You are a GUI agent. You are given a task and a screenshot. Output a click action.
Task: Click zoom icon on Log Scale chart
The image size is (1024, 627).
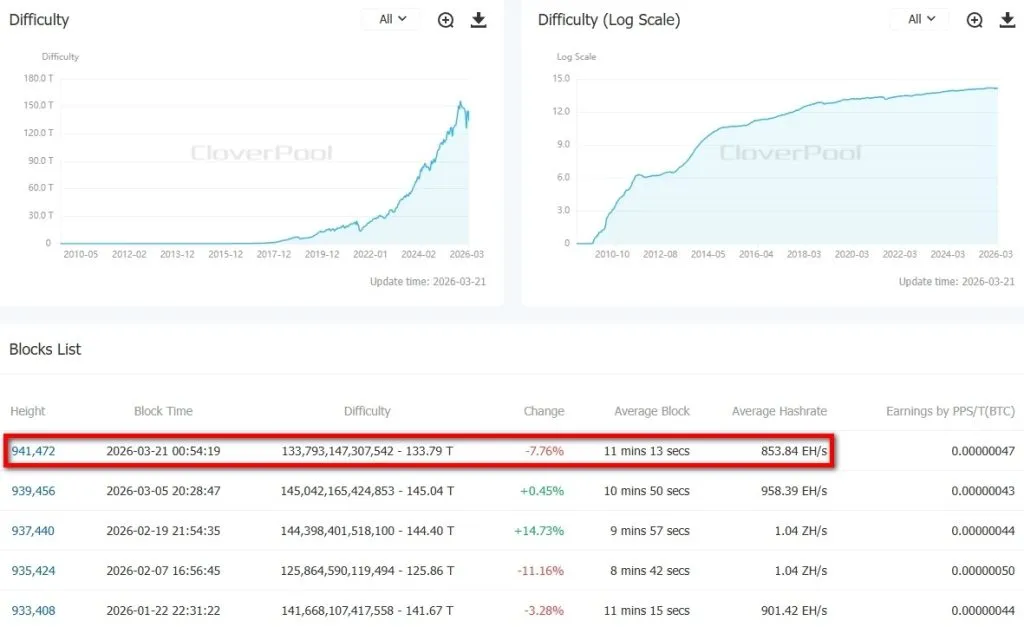(975, 20)
